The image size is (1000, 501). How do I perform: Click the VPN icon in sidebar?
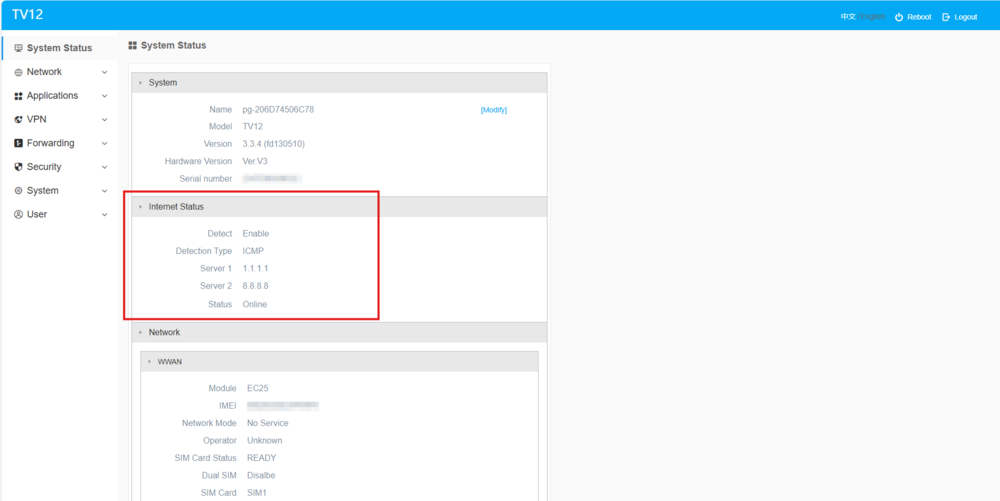(18, 120)
